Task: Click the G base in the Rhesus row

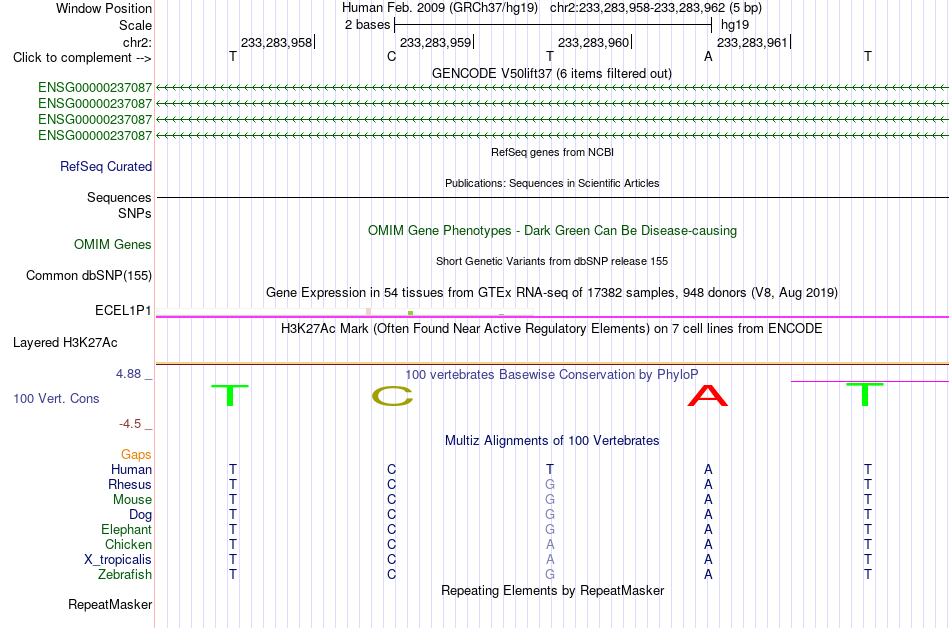Action: click(x=550, y=484)
